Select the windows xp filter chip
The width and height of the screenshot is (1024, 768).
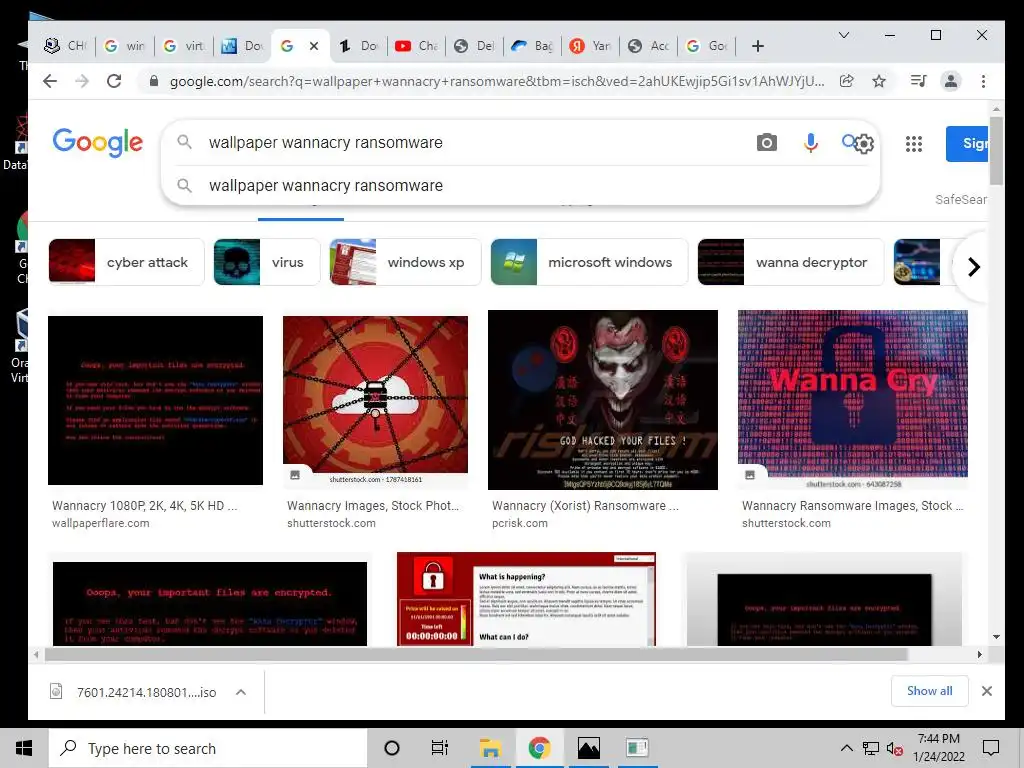click(405, 262)
